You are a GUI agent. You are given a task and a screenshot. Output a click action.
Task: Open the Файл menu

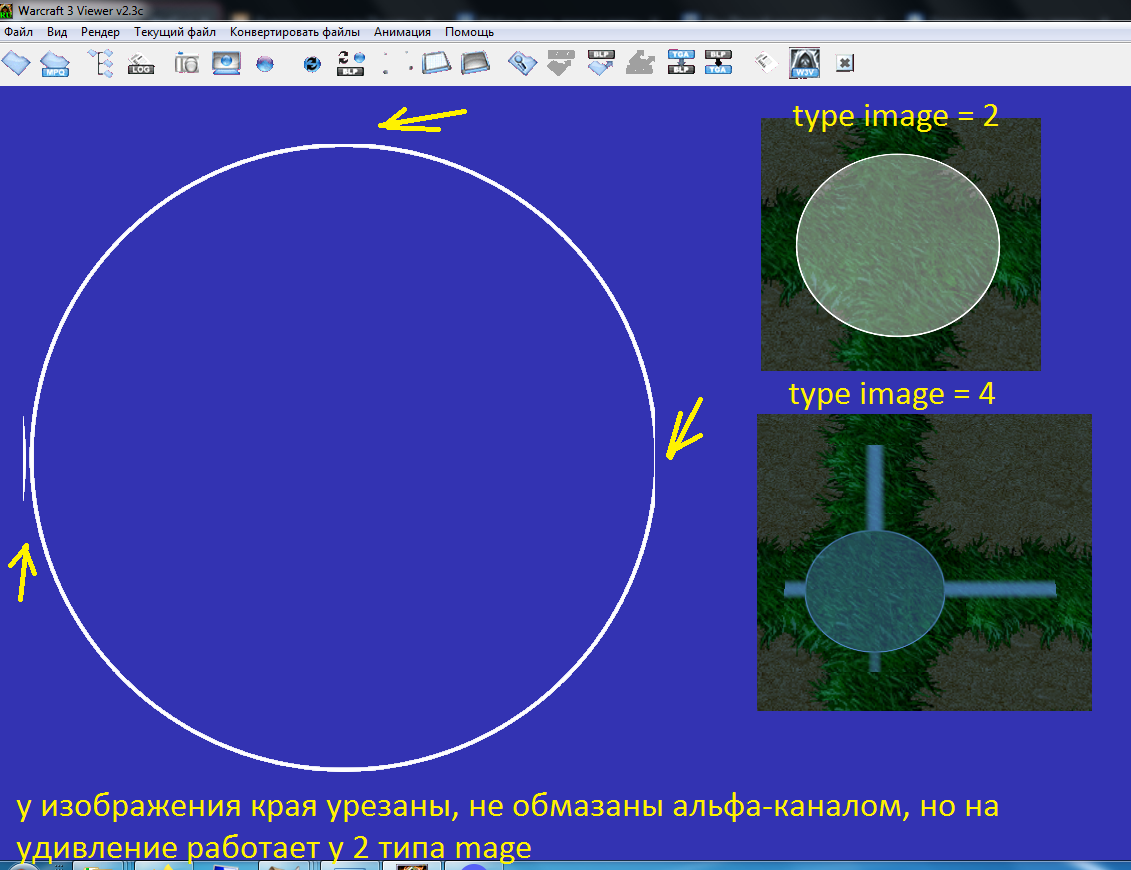[18, 32]
